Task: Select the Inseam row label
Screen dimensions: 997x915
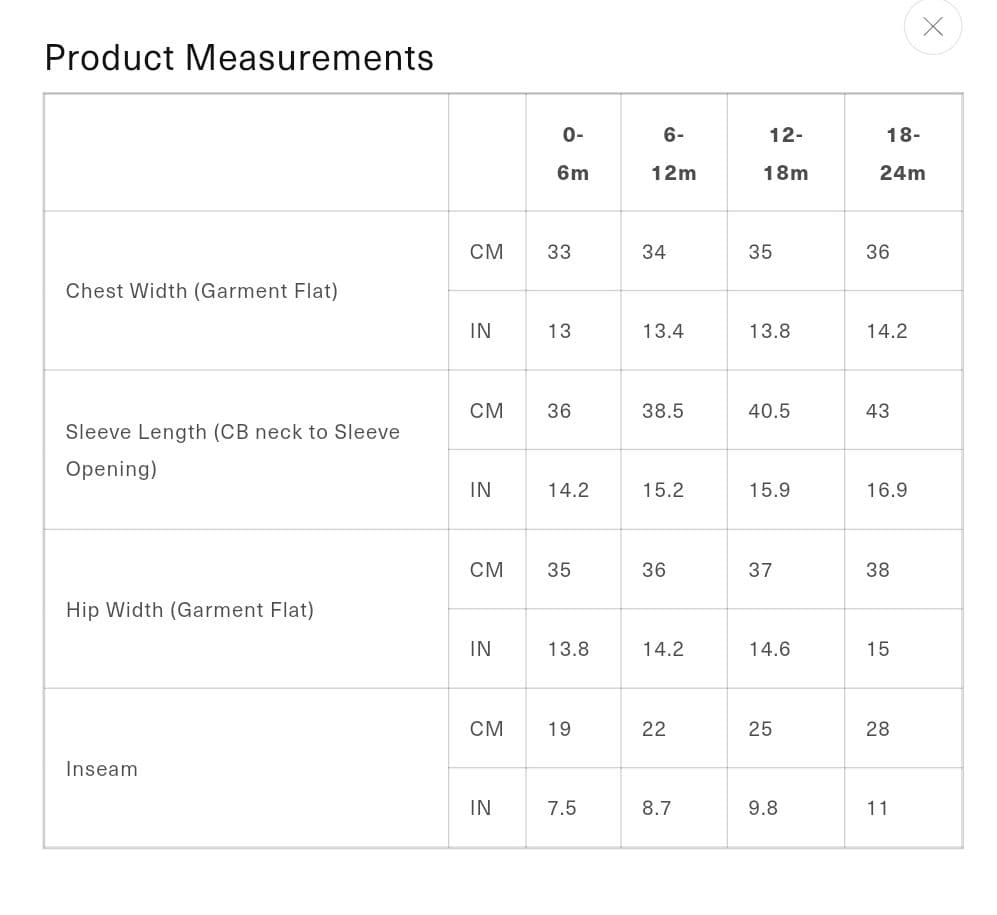Action: tap(102, 769)
